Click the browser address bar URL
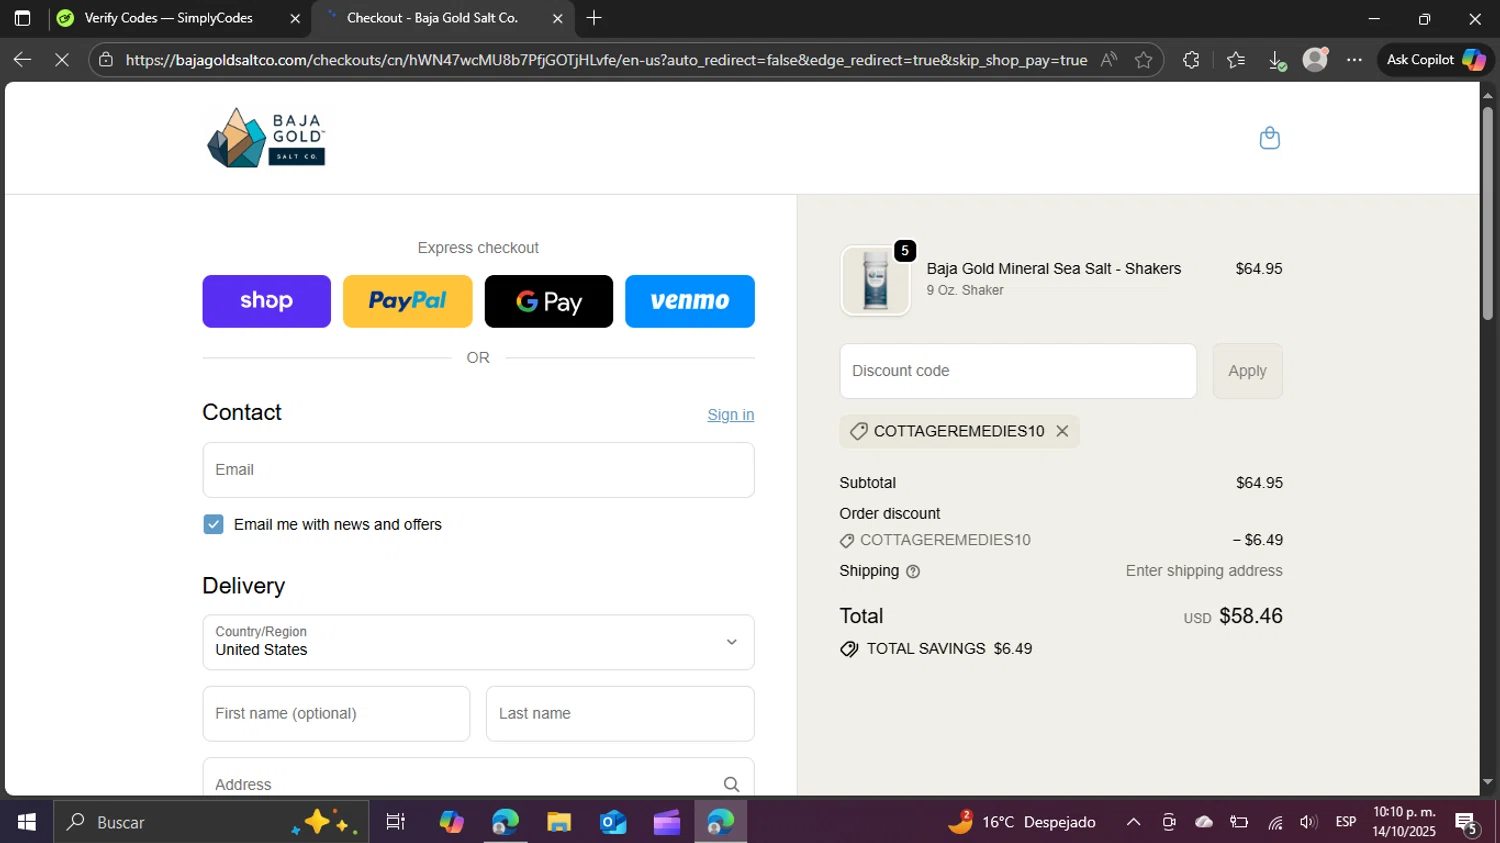 tap(606, 60)
